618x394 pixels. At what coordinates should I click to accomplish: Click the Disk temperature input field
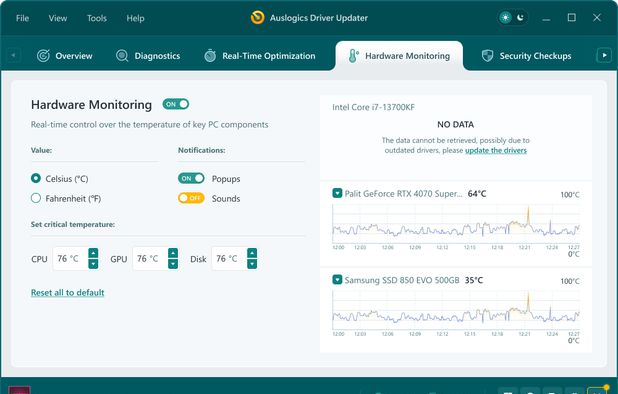click(x=229, y=258)
